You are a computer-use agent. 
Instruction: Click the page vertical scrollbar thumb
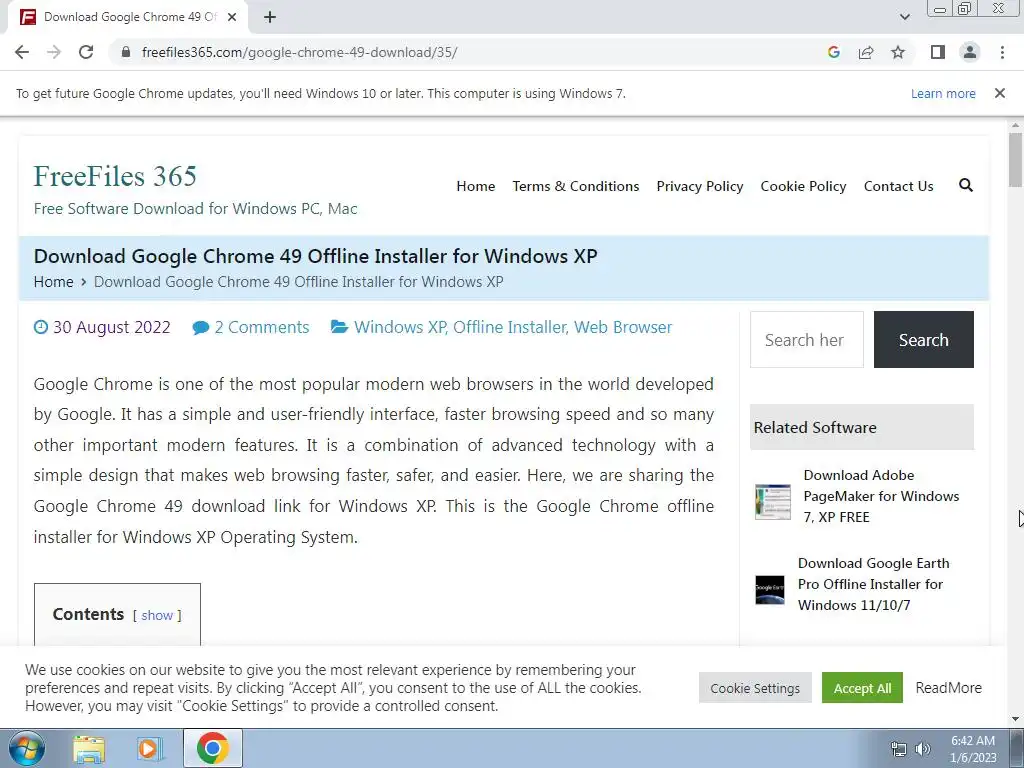pos(1016,159)
